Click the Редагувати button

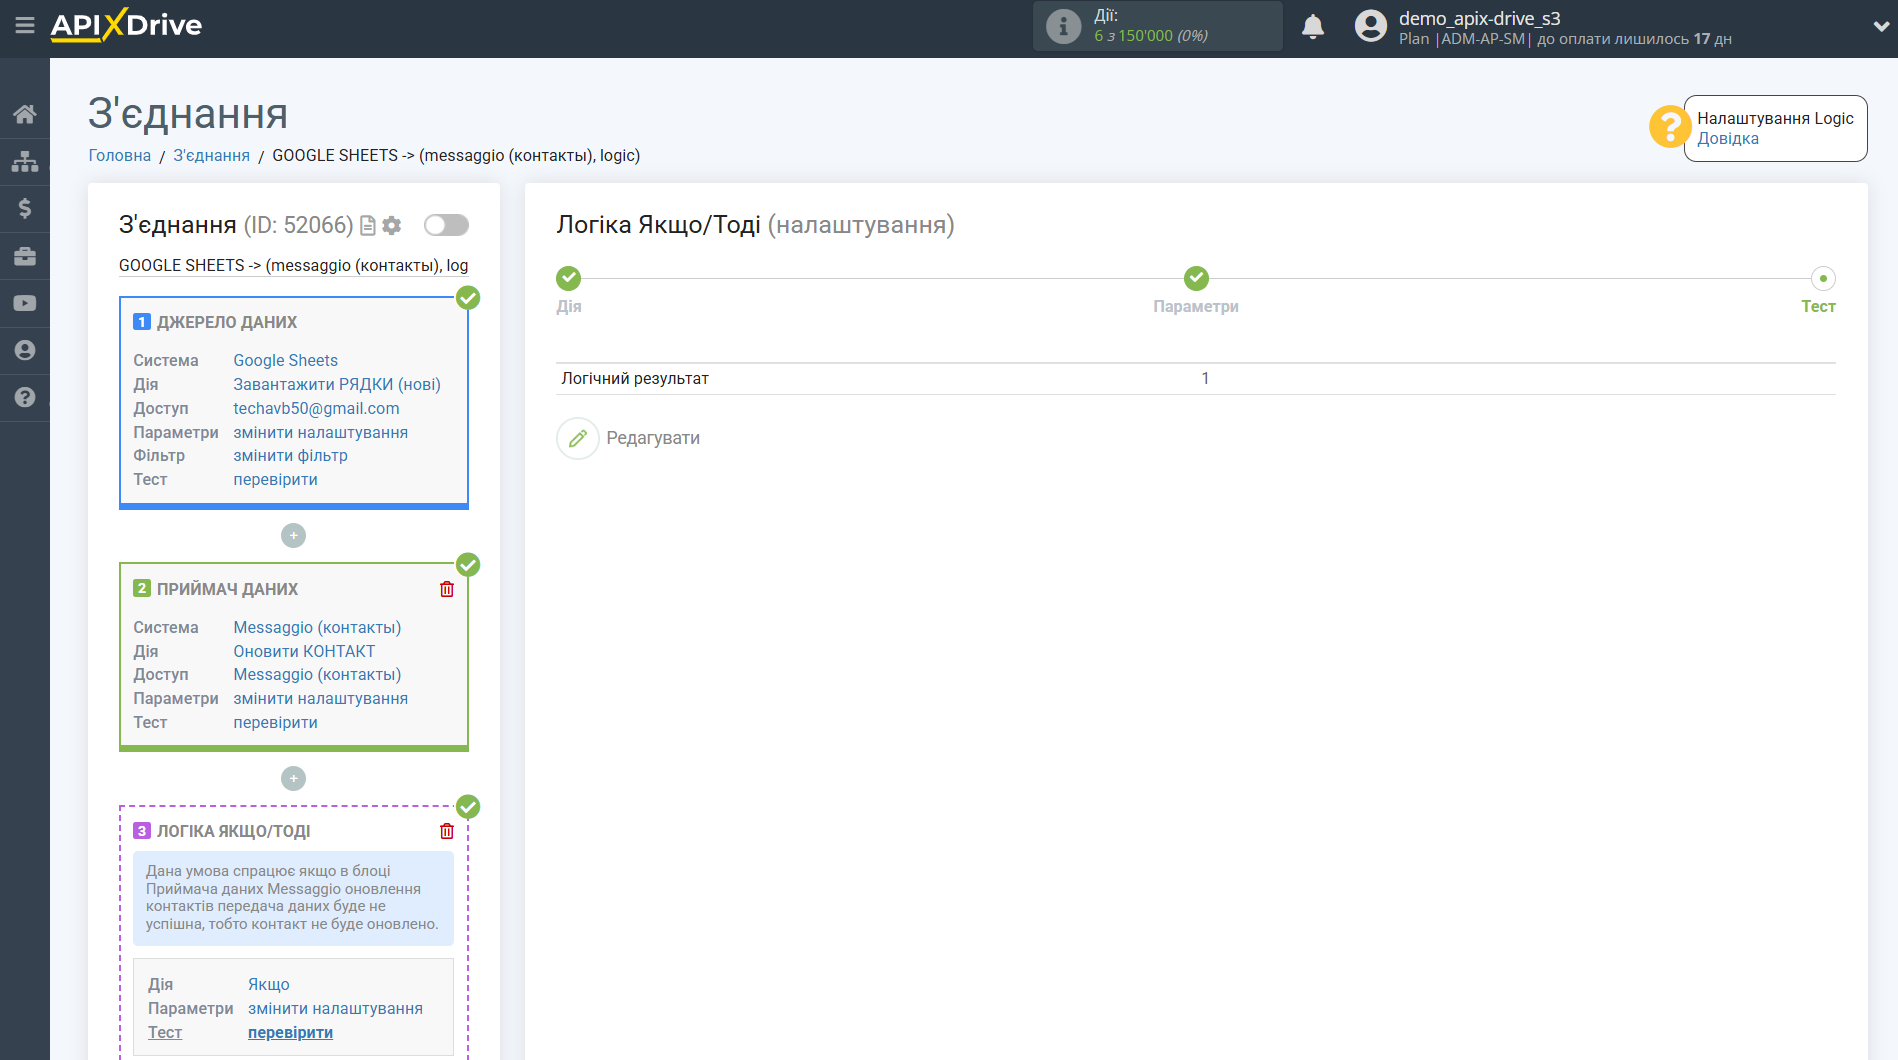click(x=630, y=438)
